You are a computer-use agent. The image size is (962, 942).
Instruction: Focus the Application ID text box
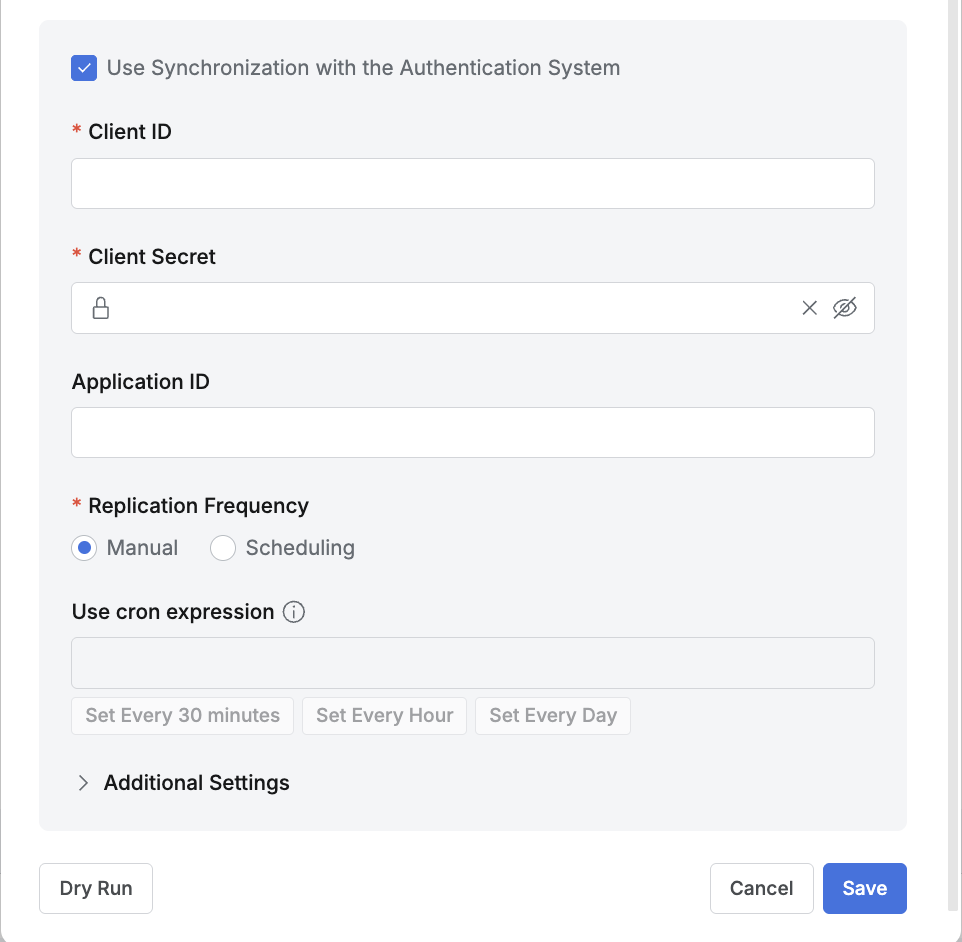click(x=472, y=432)
